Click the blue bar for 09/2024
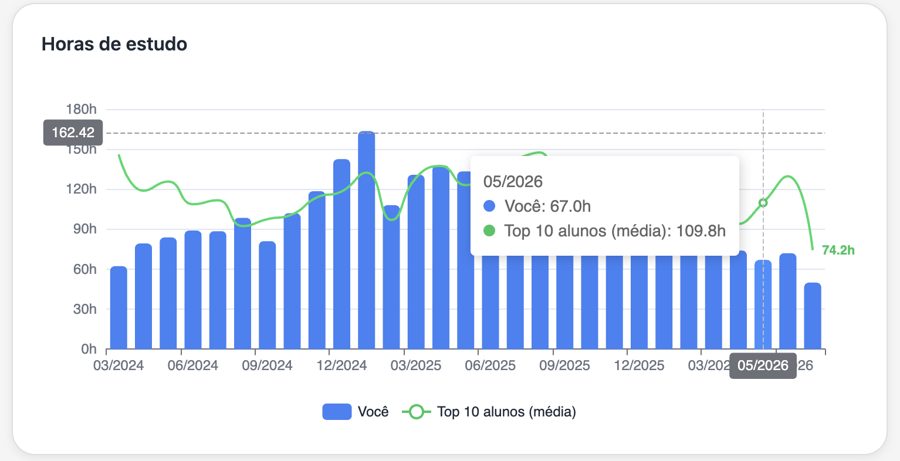900x461 pixels. point(267,295)
